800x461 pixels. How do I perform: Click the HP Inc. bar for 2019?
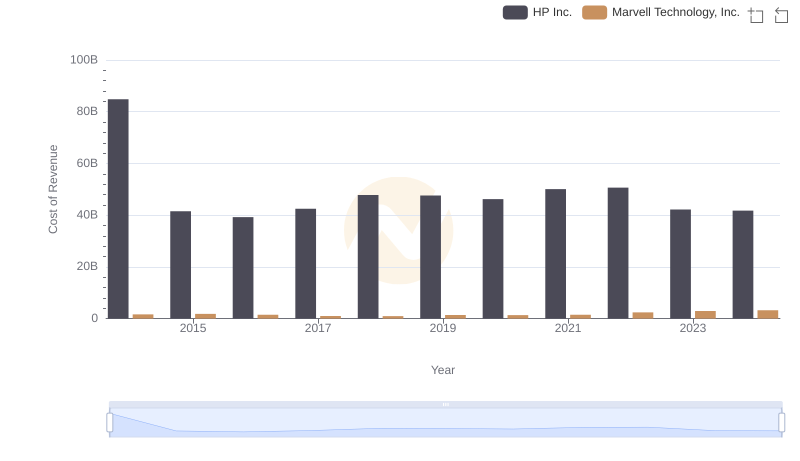point(431,257)
